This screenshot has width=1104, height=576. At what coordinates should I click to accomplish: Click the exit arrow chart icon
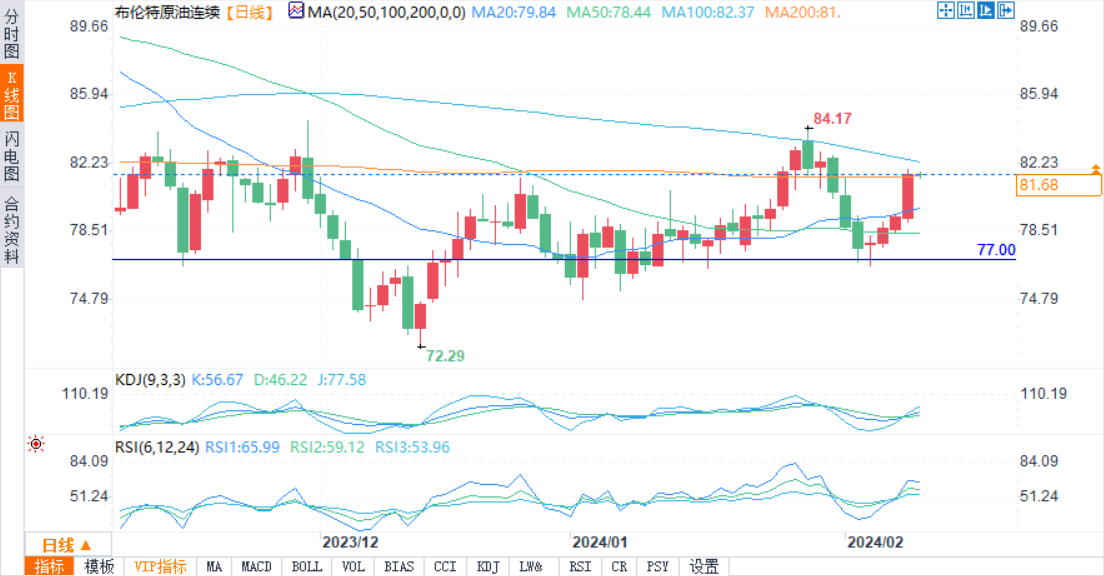coord(1004,12)
